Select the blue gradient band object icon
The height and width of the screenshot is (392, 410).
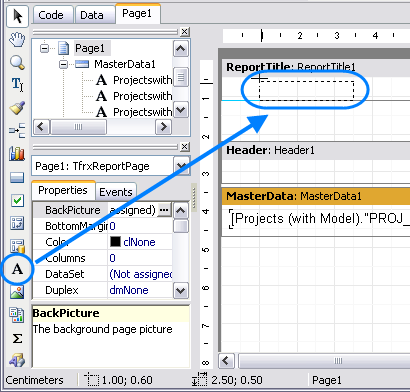click(x=17, y=177)
